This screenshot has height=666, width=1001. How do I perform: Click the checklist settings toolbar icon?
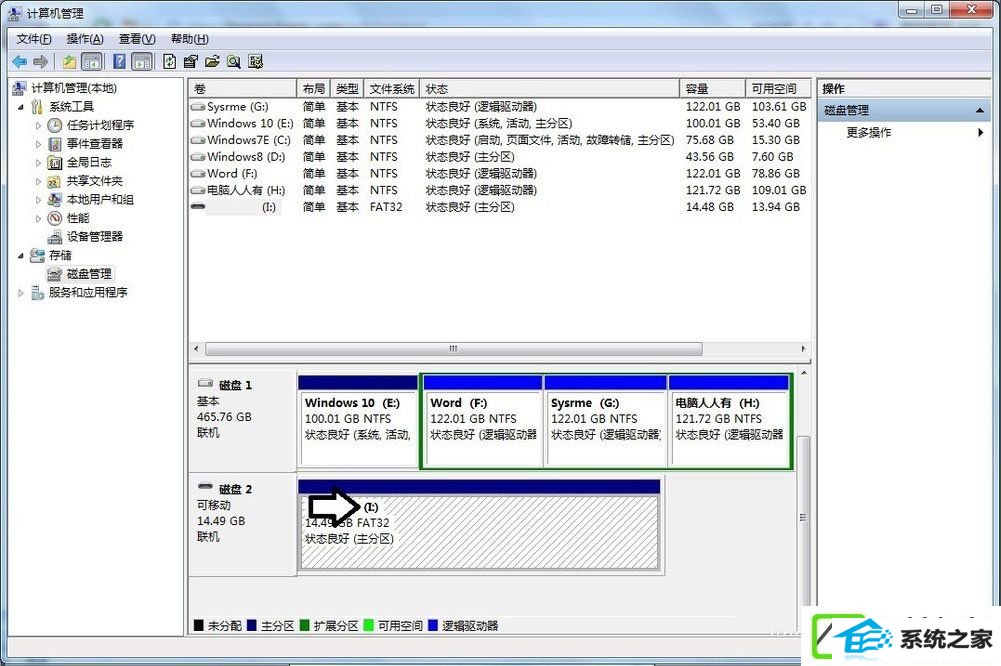pos(255,61)
